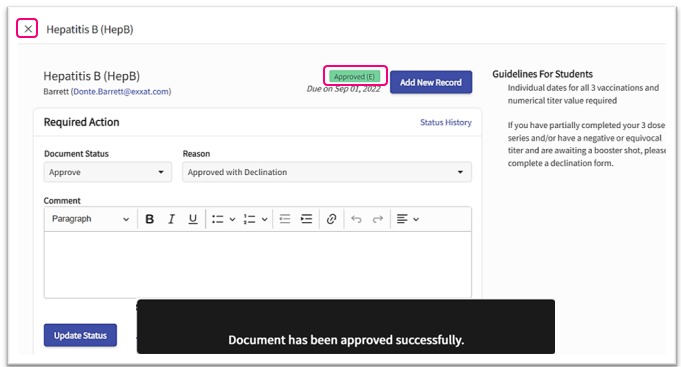Expand the Document Status dropdown
Screen dimensions: 681x367
(x=108, y=172)
